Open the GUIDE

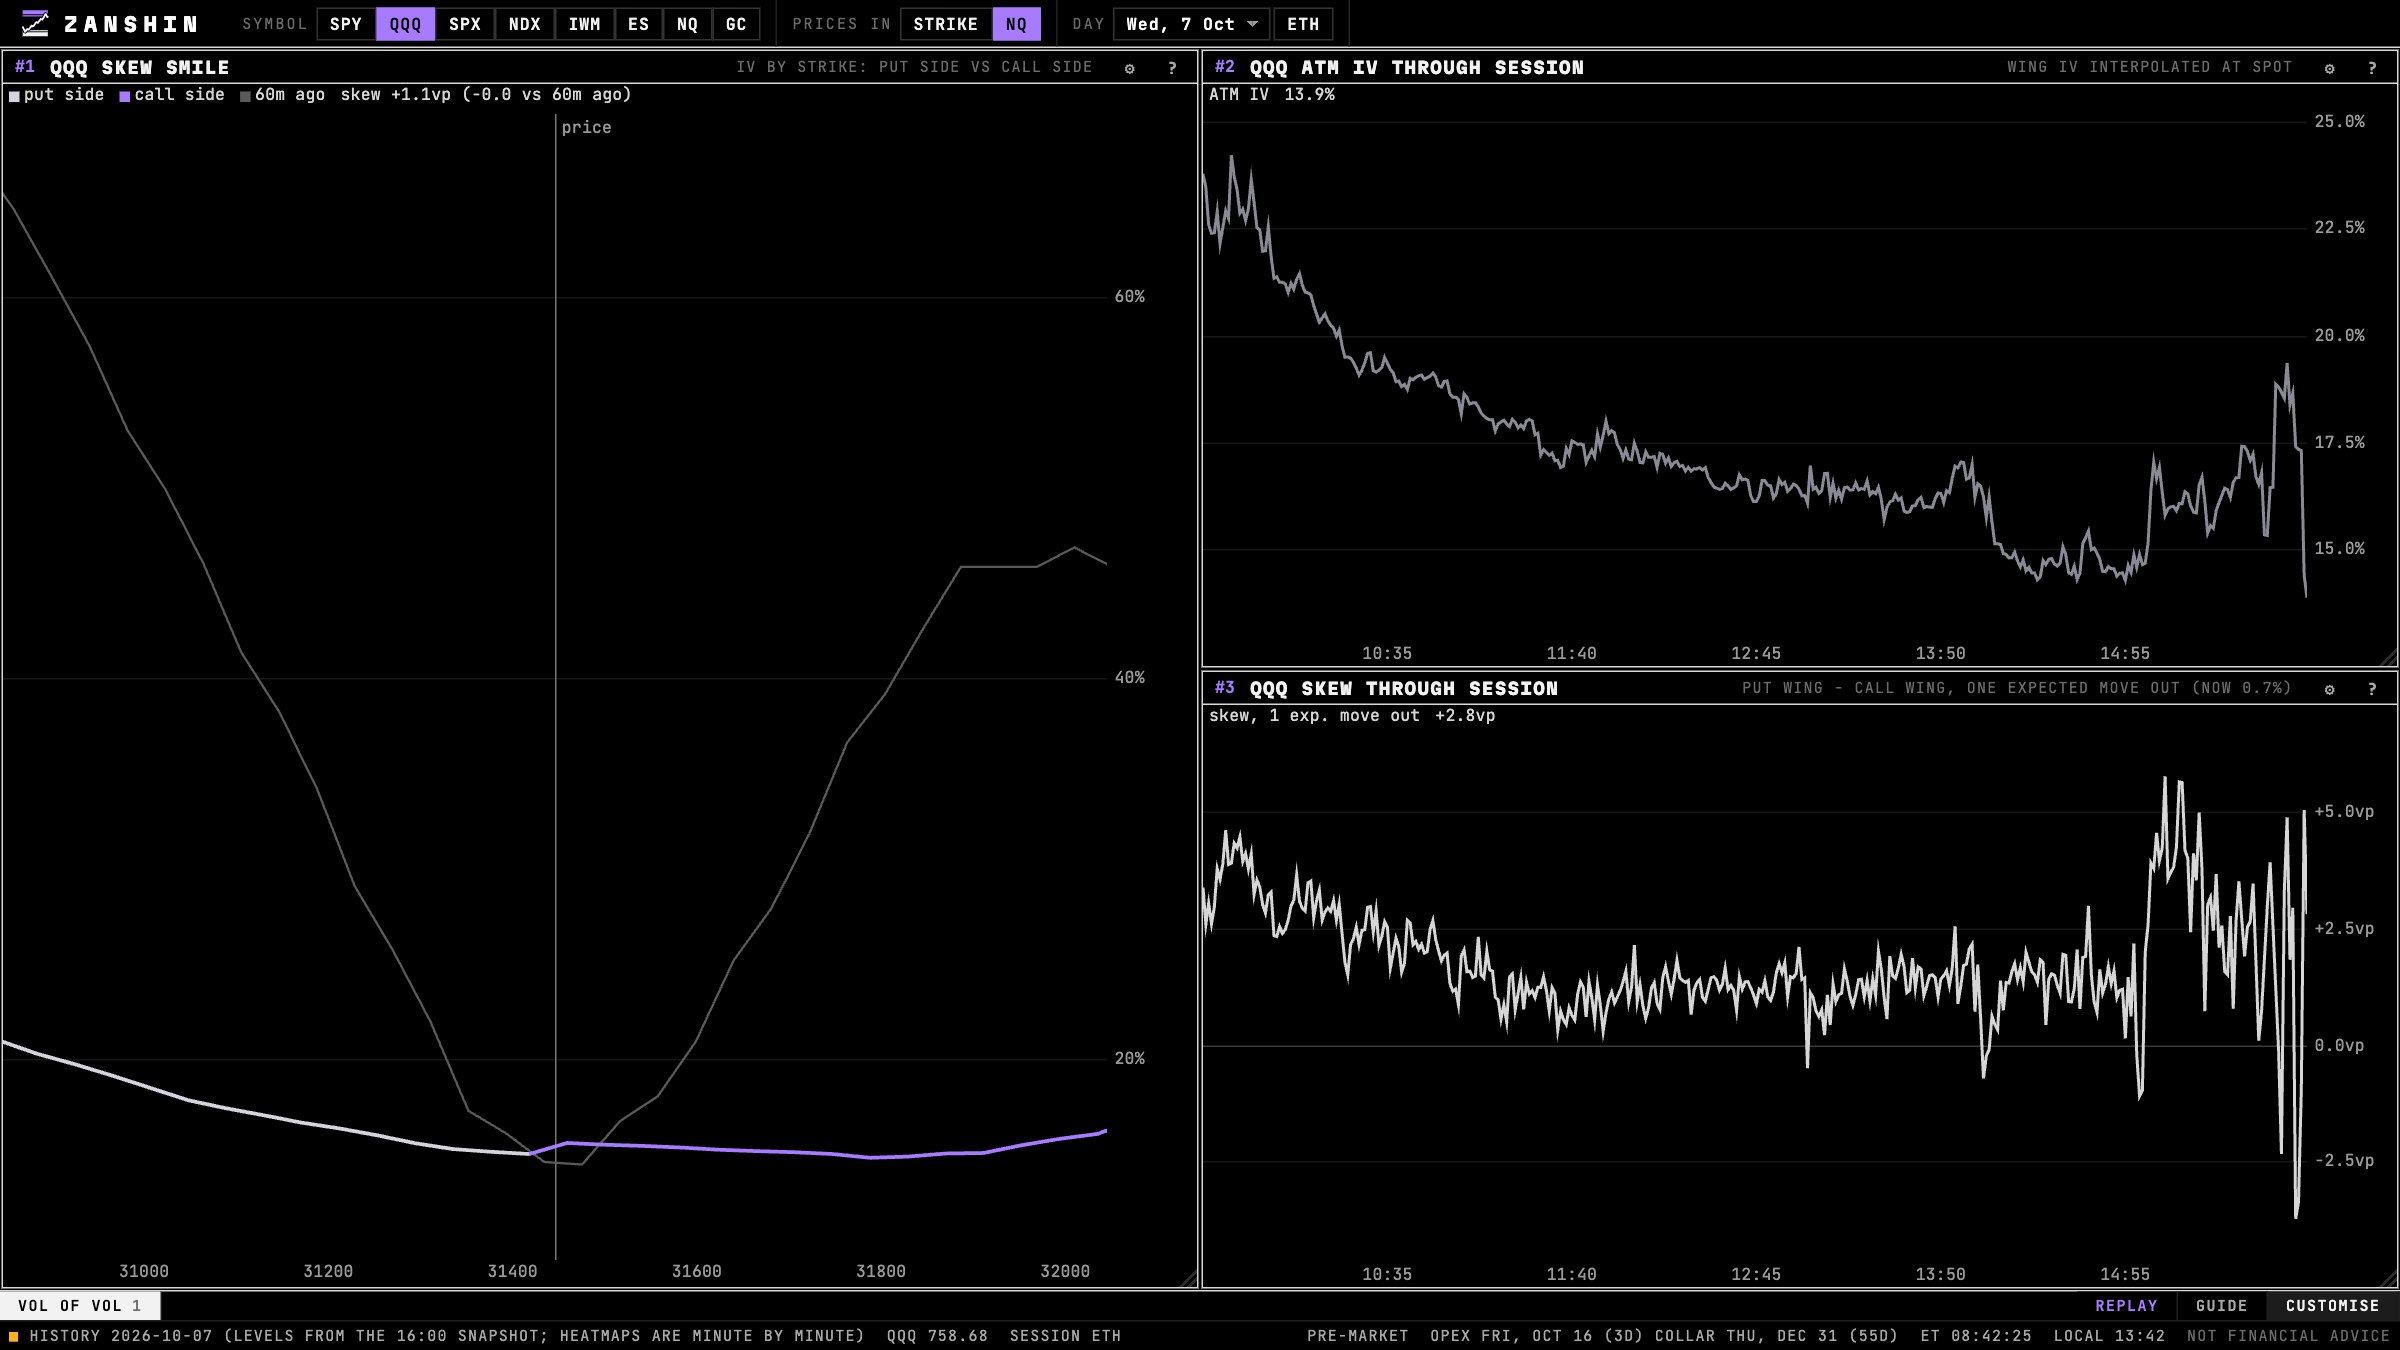click(x=2221, y=1306)
